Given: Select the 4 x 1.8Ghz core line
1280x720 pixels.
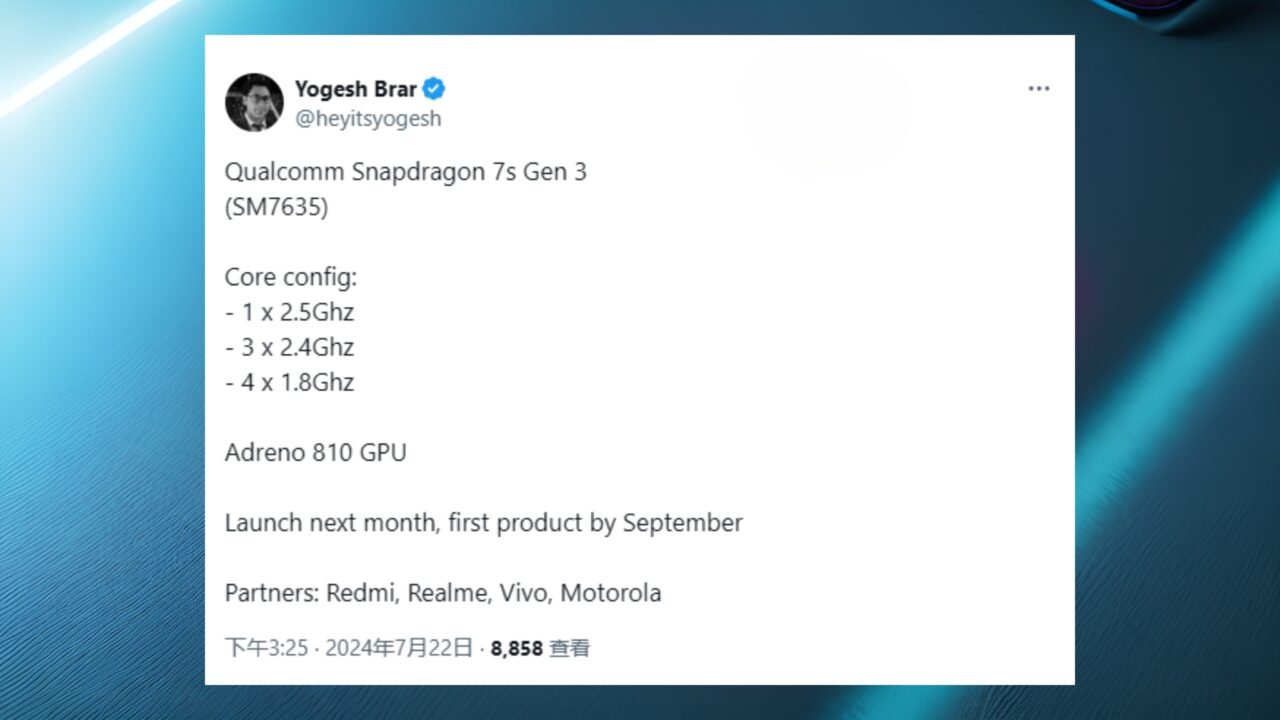Looking at the screenshot, I should pyautogui.click(x=297, y=382).
